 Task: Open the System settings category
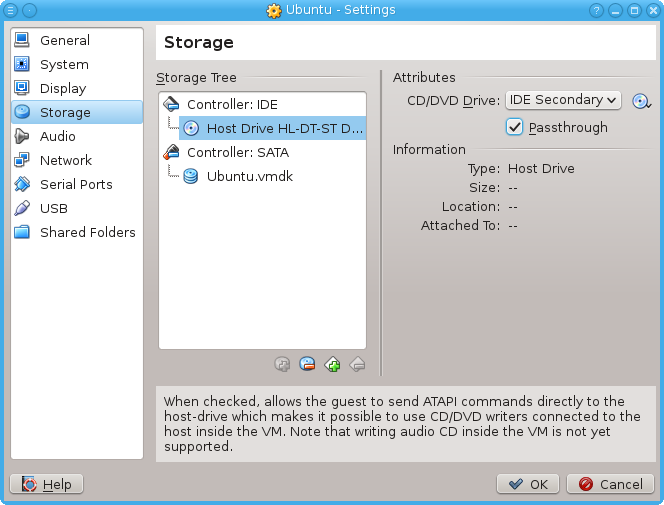[77, 64]
